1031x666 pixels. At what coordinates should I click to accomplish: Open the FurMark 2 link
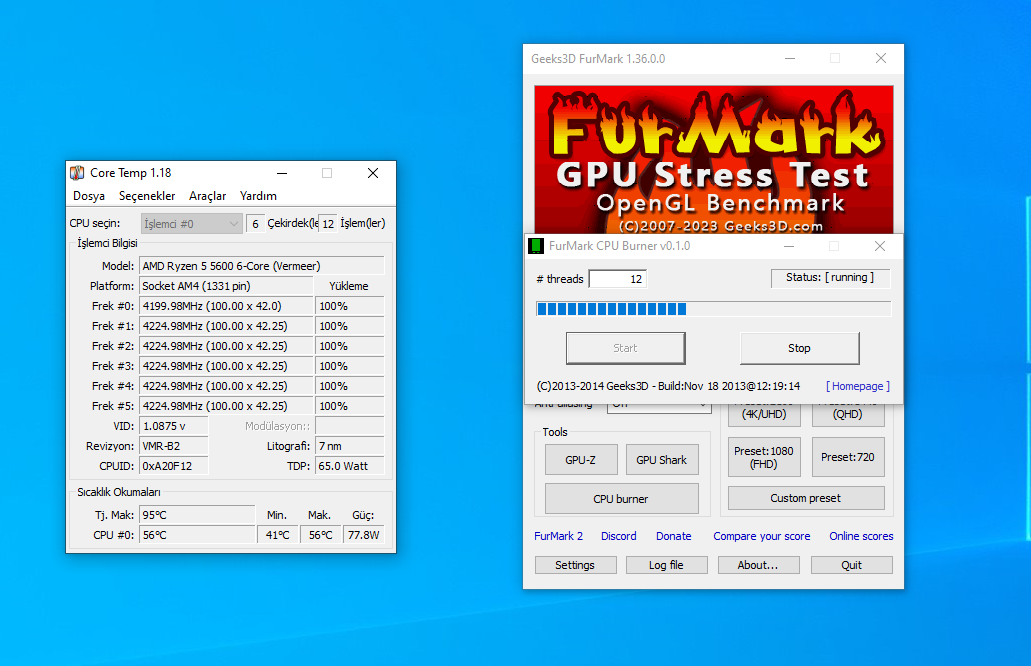(558, 536)
